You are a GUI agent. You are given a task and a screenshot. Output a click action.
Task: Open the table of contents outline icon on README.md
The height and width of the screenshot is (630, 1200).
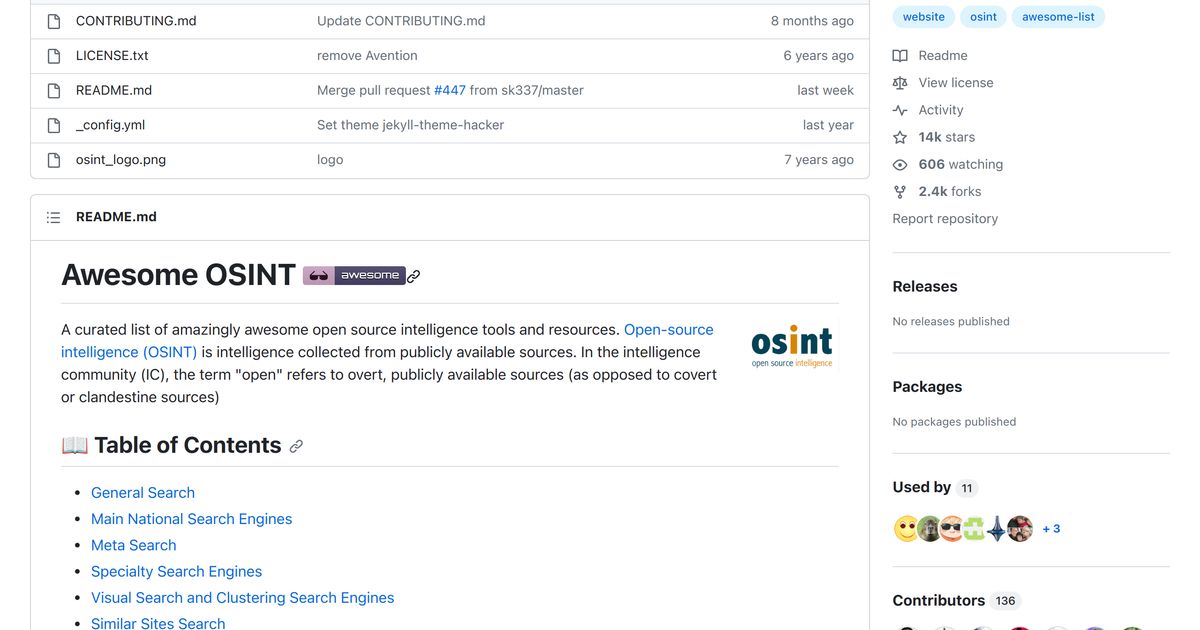pyautogui.click(x=53, y=216)
